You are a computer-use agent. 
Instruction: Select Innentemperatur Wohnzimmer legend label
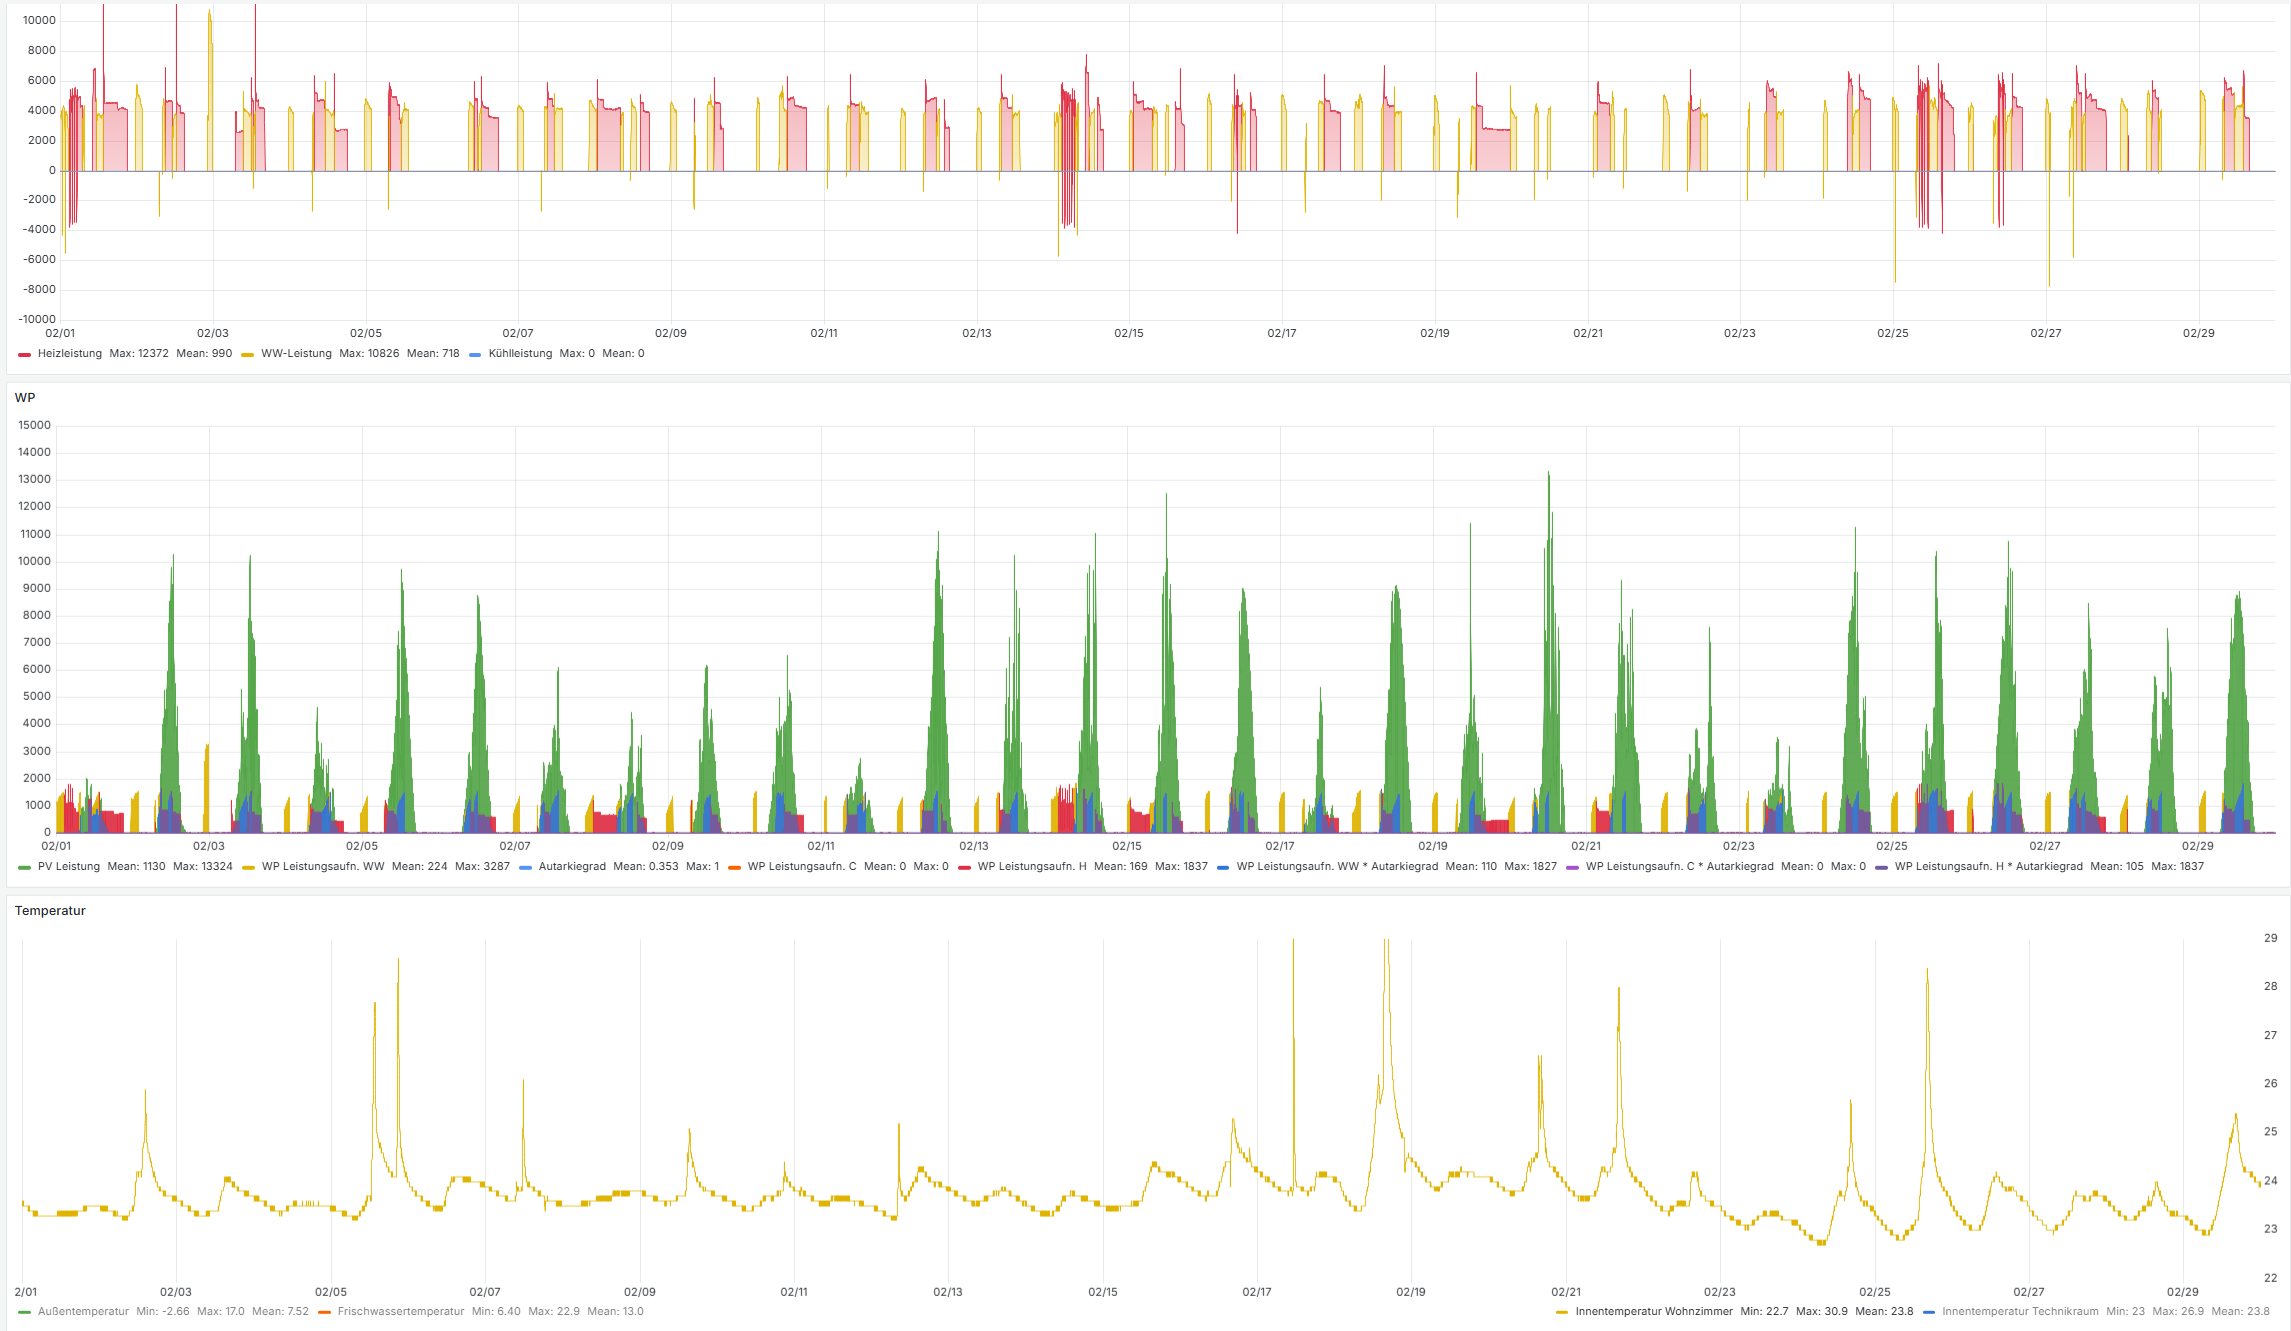[x=1653, y=1312]
